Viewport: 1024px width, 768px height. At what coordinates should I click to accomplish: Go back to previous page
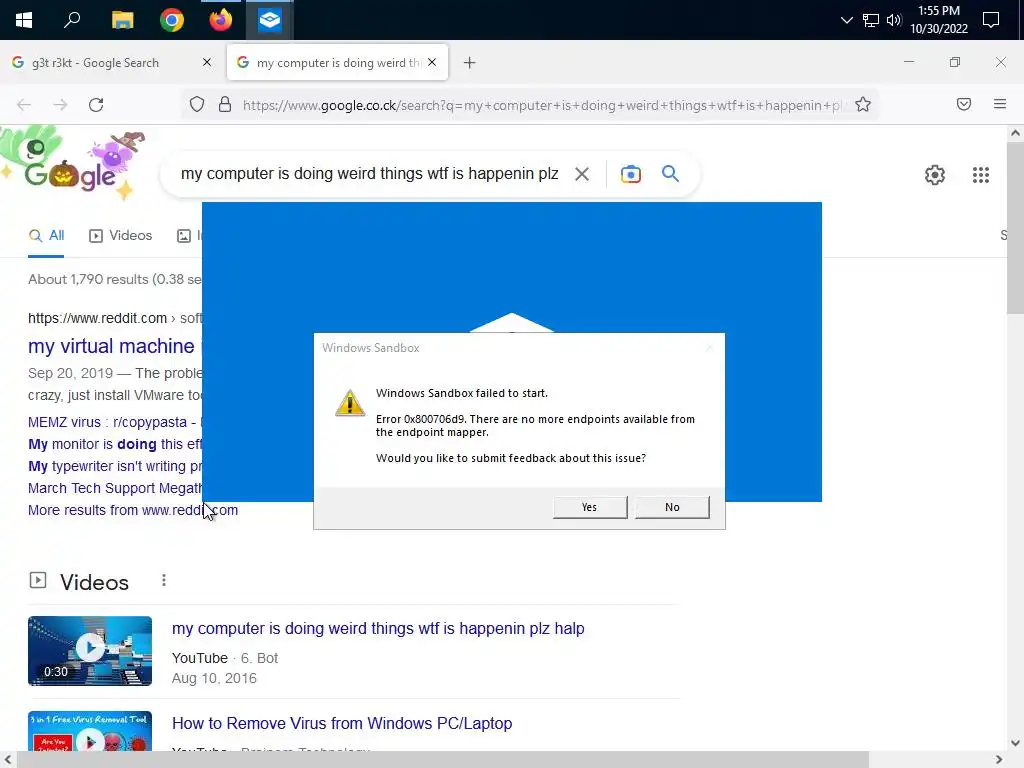[24, 105]
